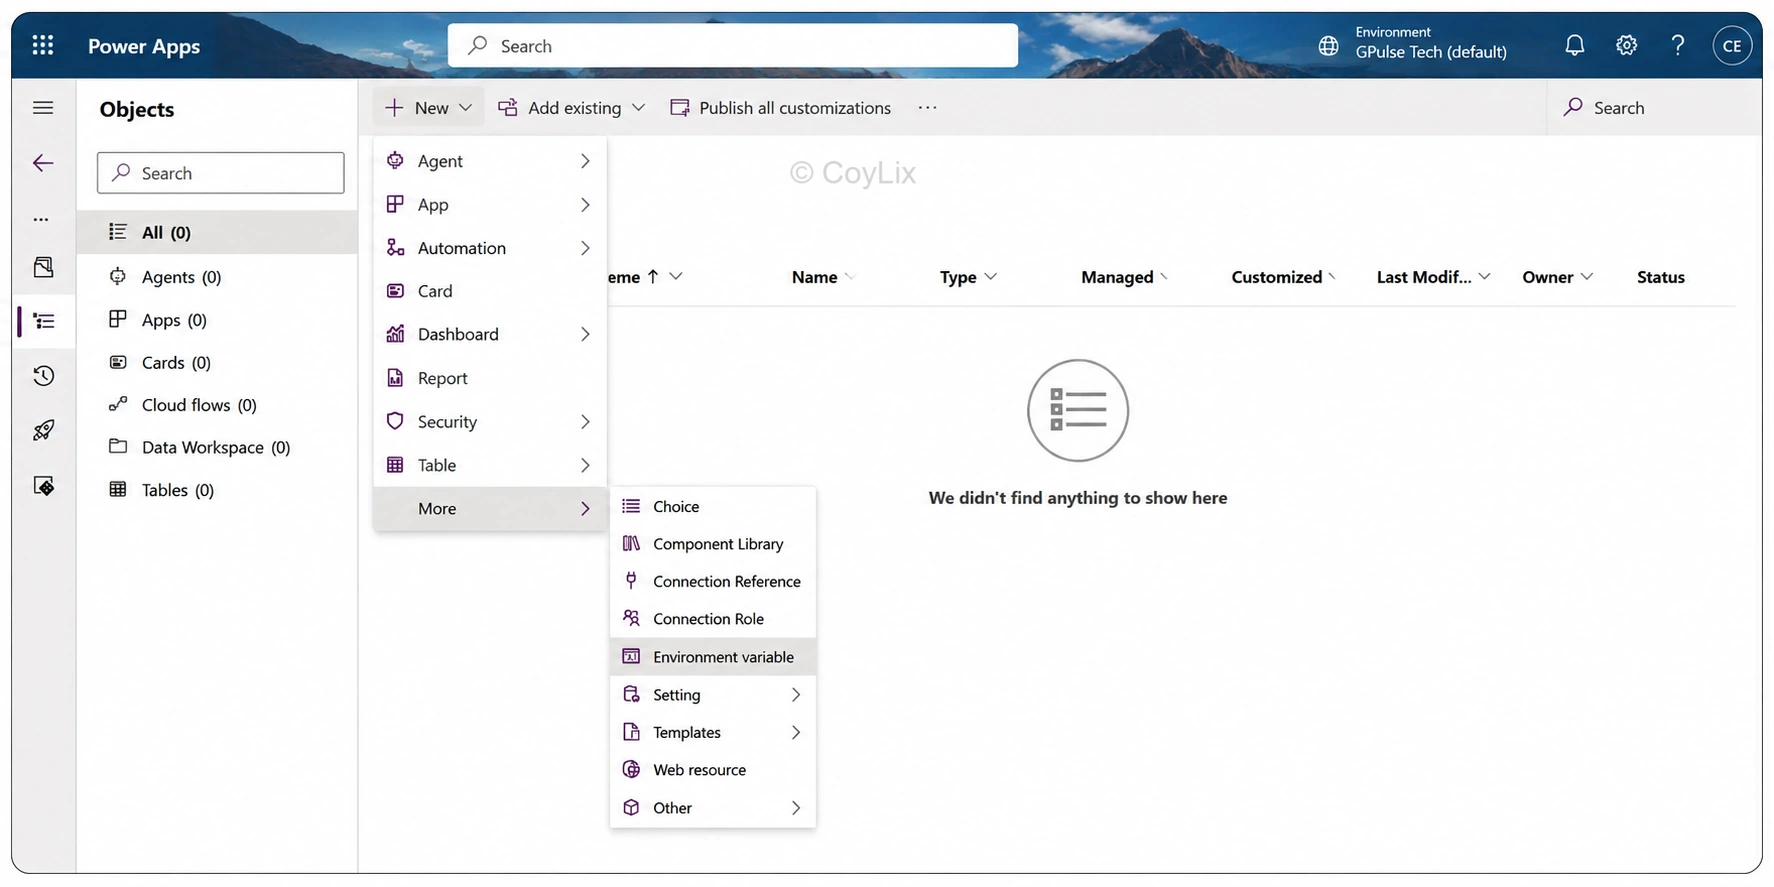Select the Objects tree icon in left rail
The width and height of the screenshot is (1774, 887).
[44, 321]
